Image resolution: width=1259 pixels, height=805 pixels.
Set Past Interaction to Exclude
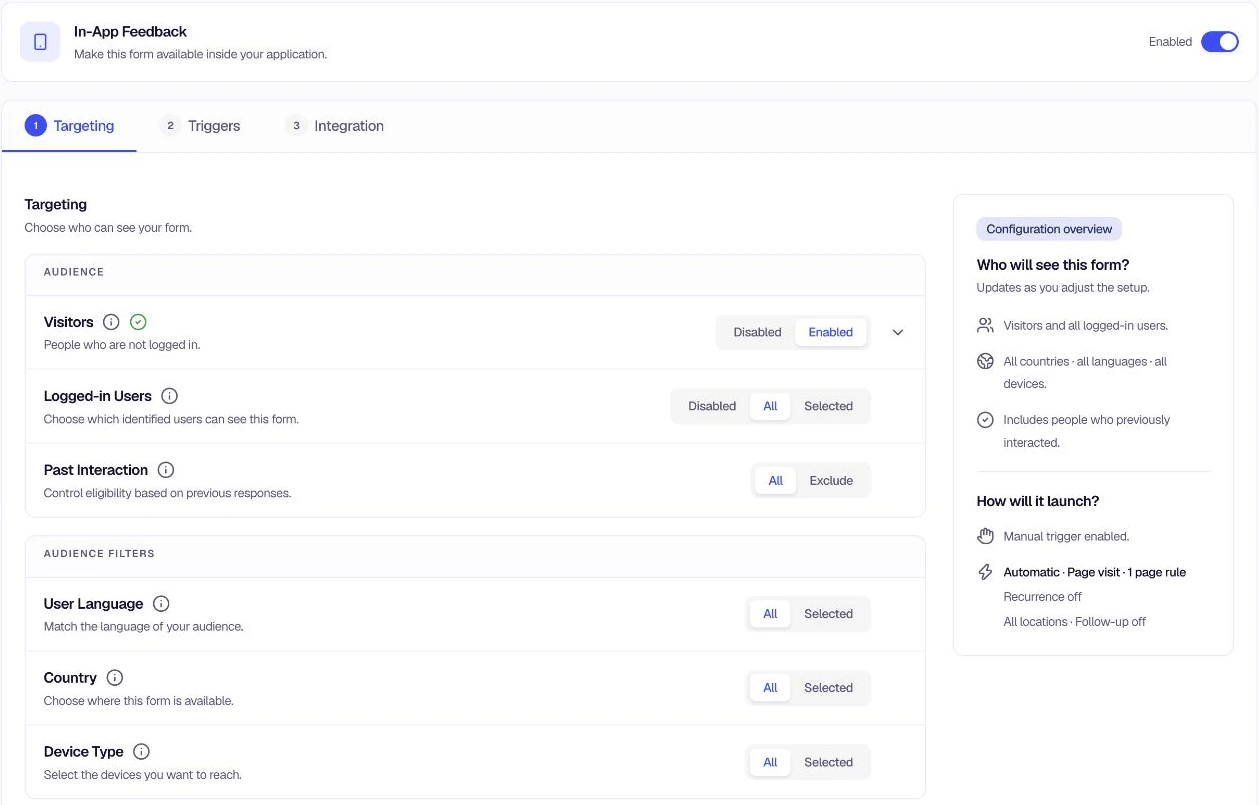click(831, 480)
